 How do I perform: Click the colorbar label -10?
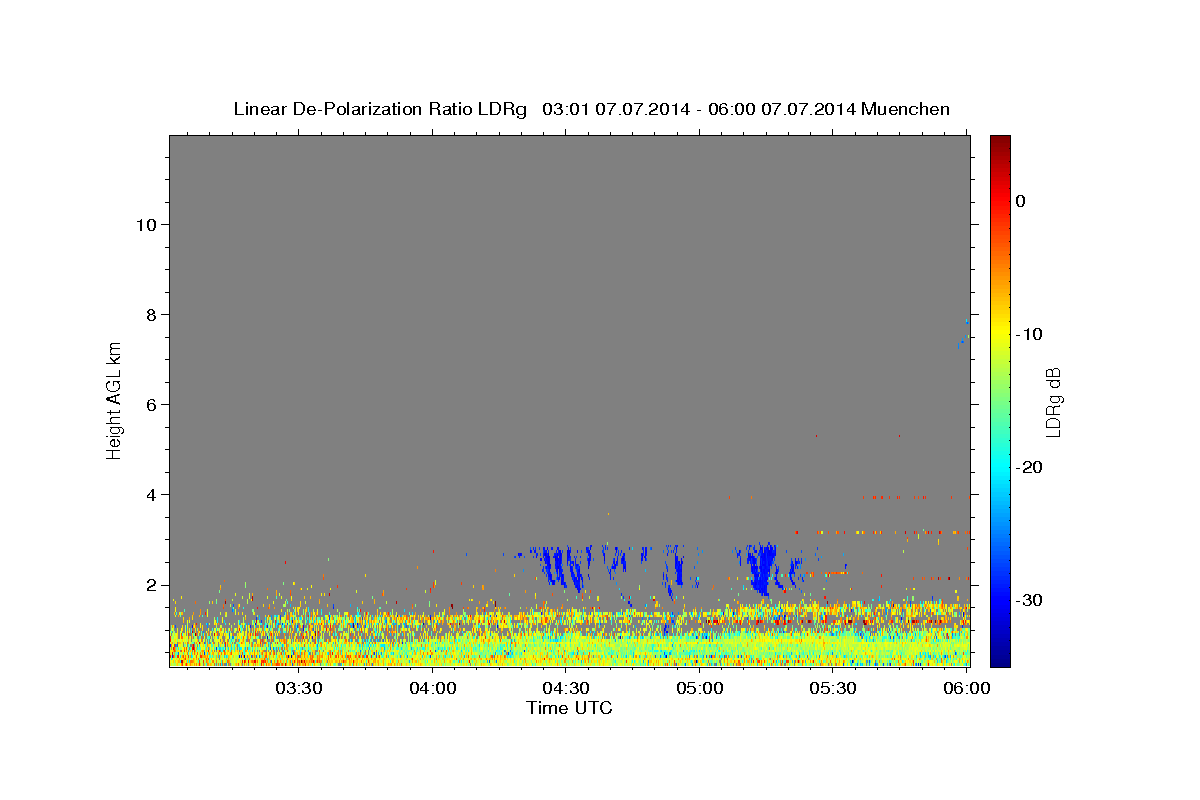[x=1029, y=334]
